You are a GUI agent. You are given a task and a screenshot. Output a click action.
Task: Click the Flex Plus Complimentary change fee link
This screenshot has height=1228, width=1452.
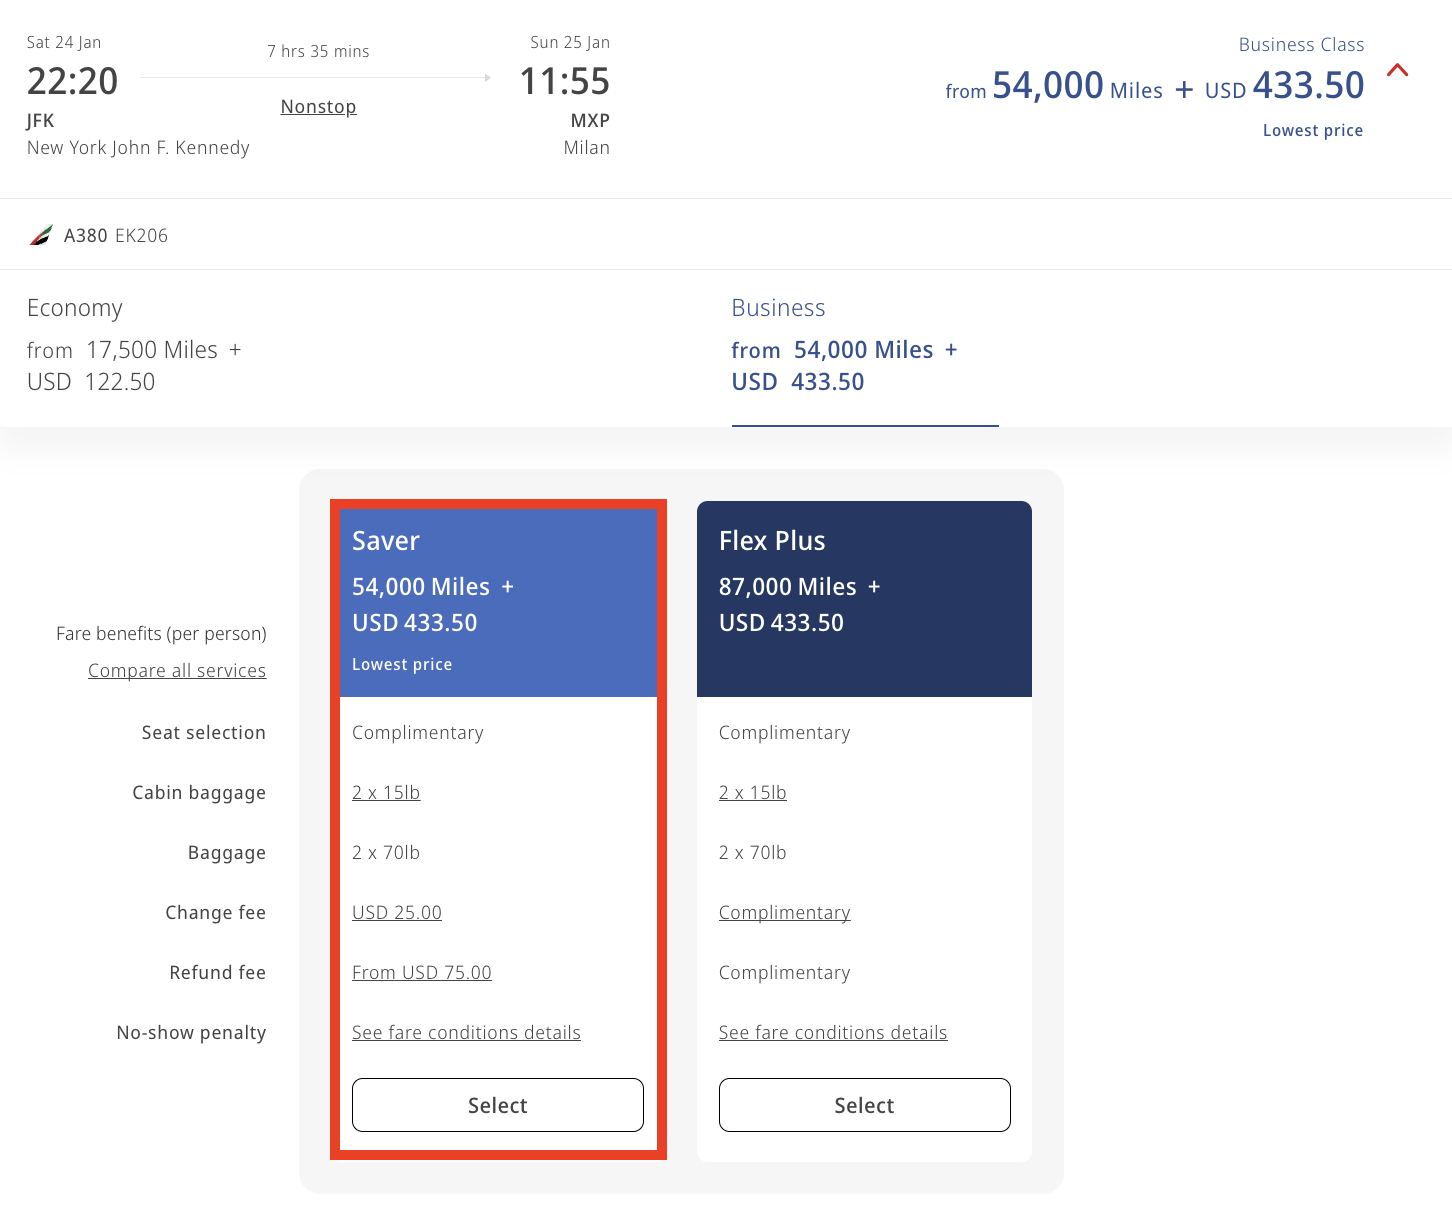click(784, 913)
